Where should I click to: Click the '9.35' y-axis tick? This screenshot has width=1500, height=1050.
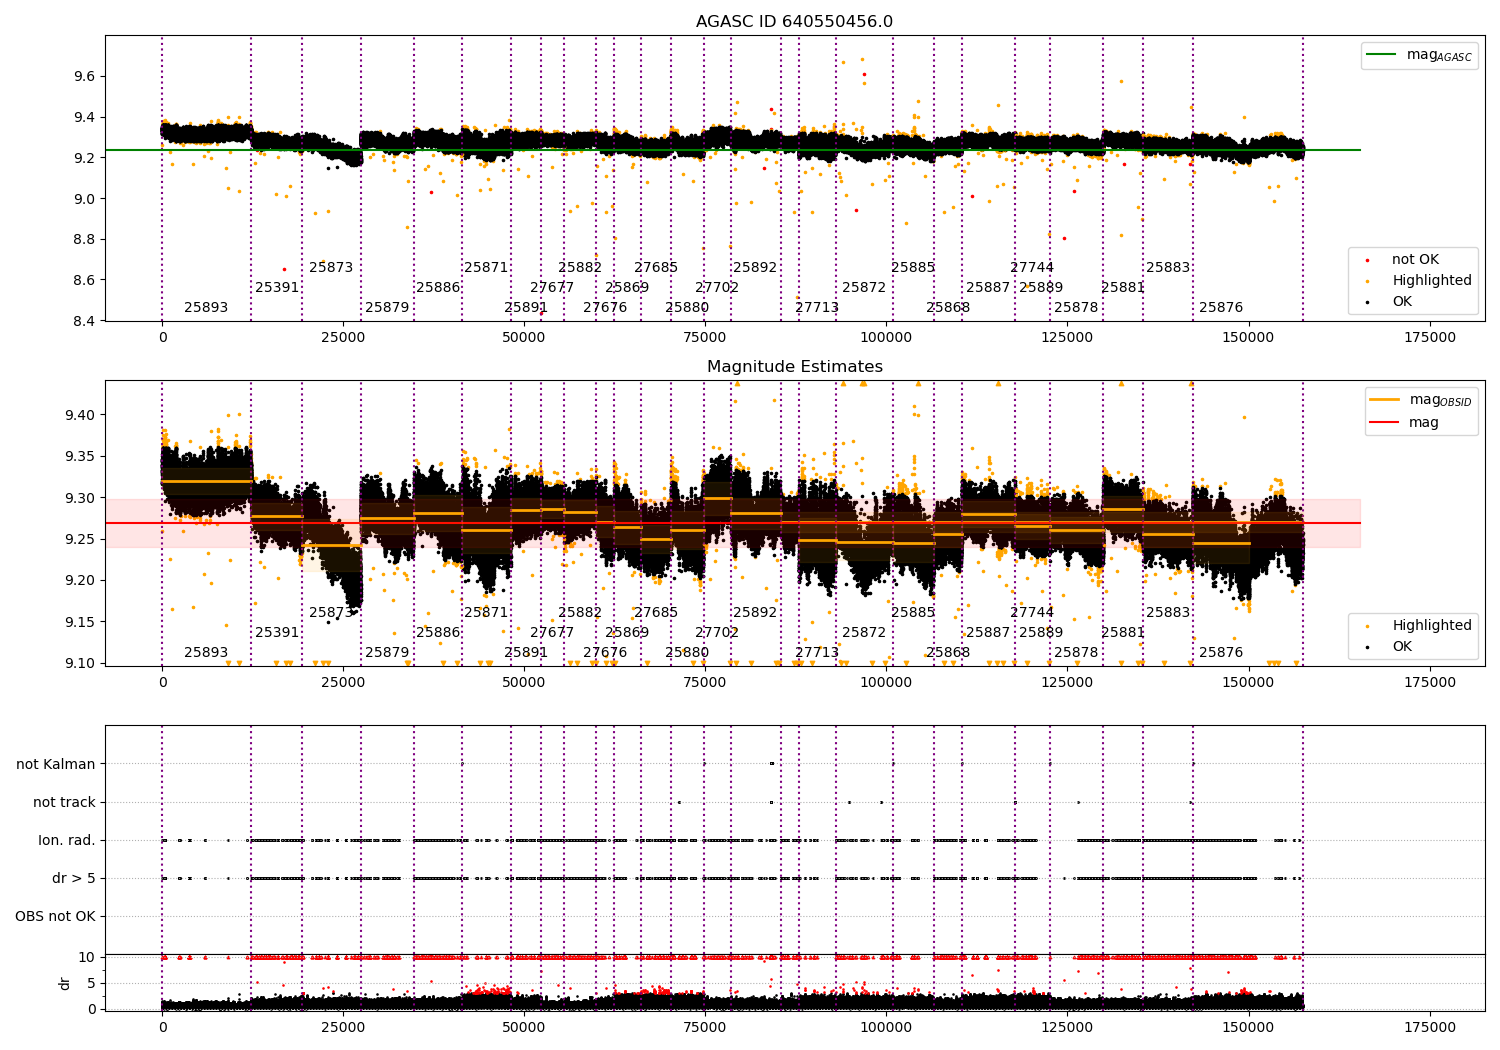point(80,457)
